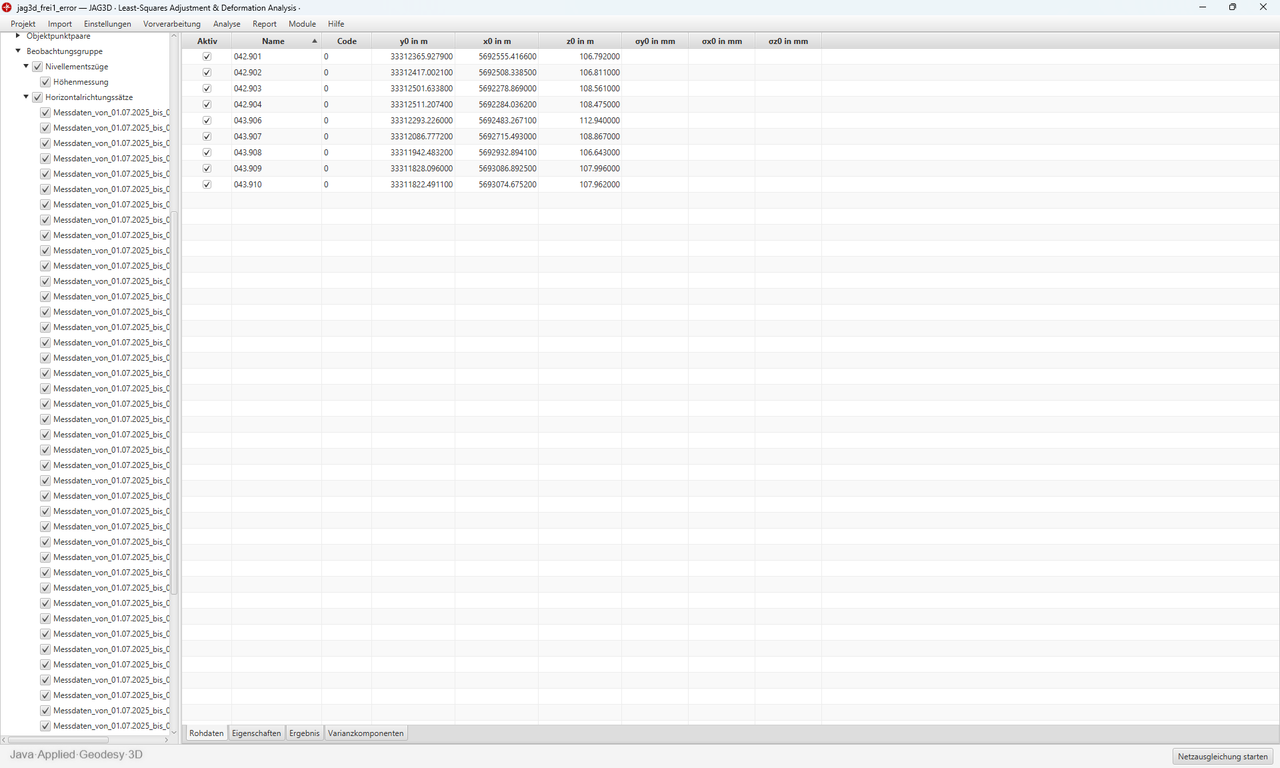Click the Code column header

point(347,41)
